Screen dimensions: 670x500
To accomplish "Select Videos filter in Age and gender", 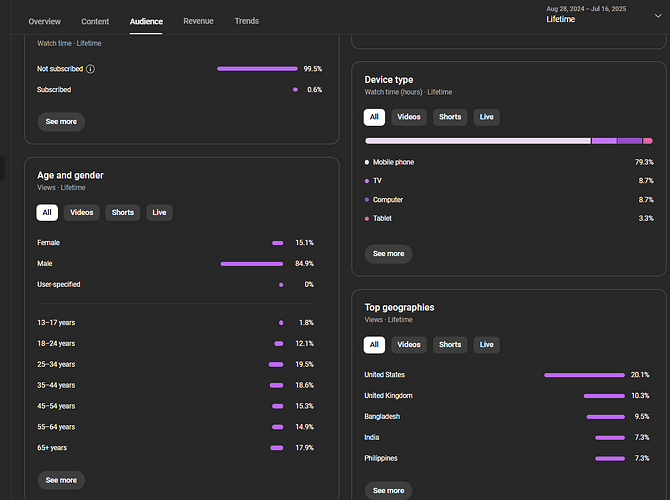I will point(82,212).
